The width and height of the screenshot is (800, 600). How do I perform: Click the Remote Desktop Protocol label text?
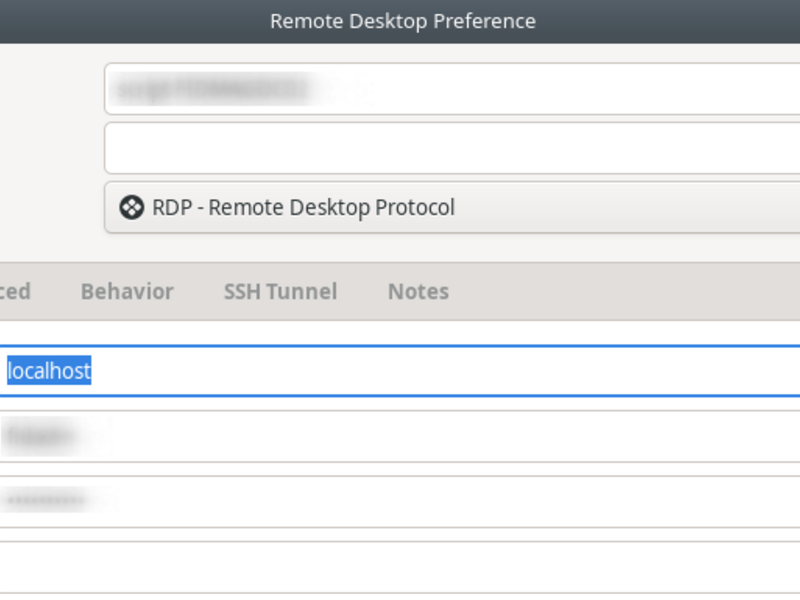pyautogui.click(x=332, y=208)
